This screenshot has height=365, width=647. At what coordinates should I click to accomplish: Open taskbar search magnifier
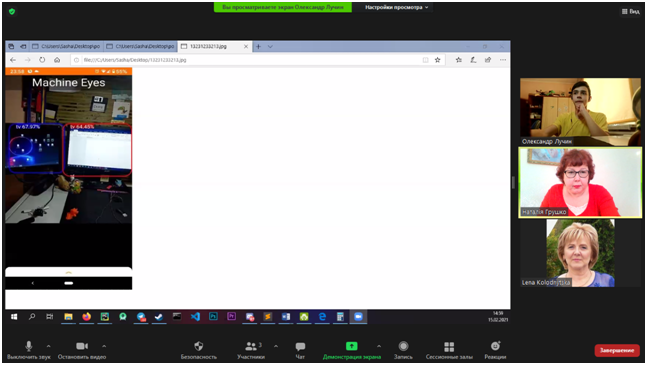coord(32,316)
